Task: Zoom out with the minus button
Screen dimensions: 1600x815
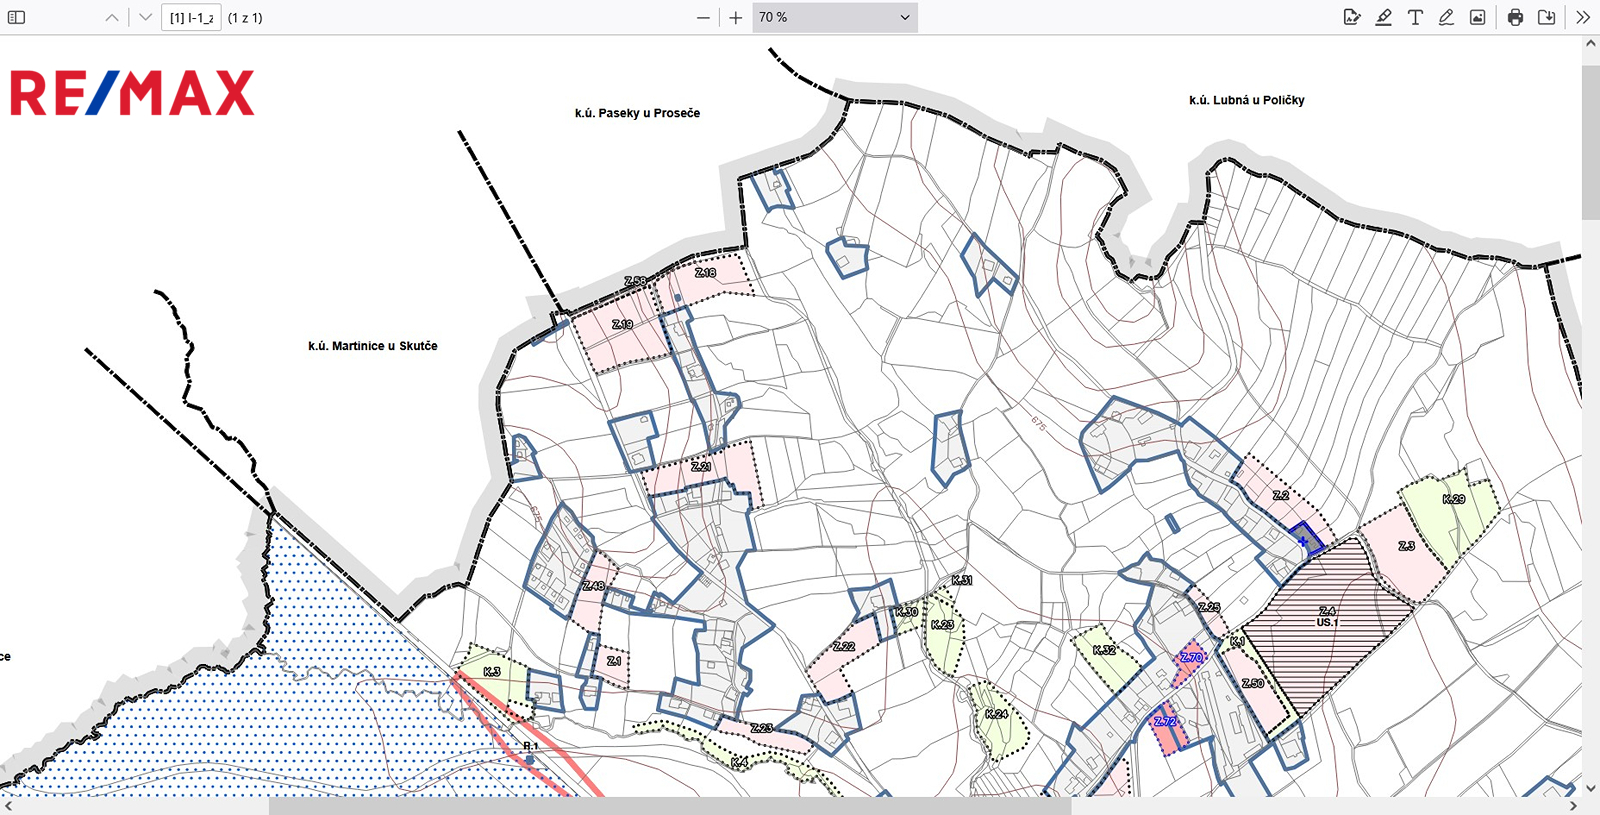Action: tap(703, 17)
